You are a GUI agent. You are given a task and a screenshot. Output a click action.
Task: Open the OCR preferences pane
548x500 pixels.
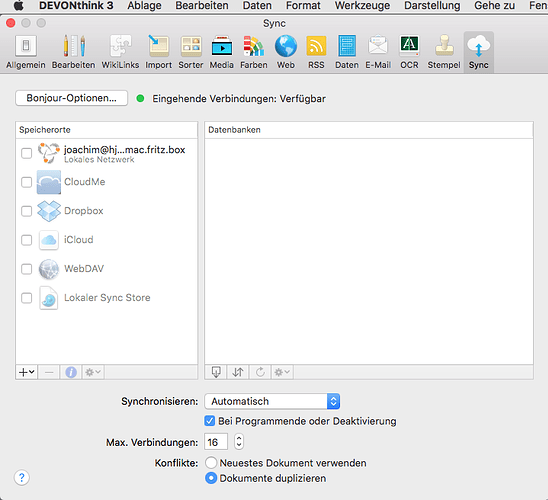[x=409, y=52]
